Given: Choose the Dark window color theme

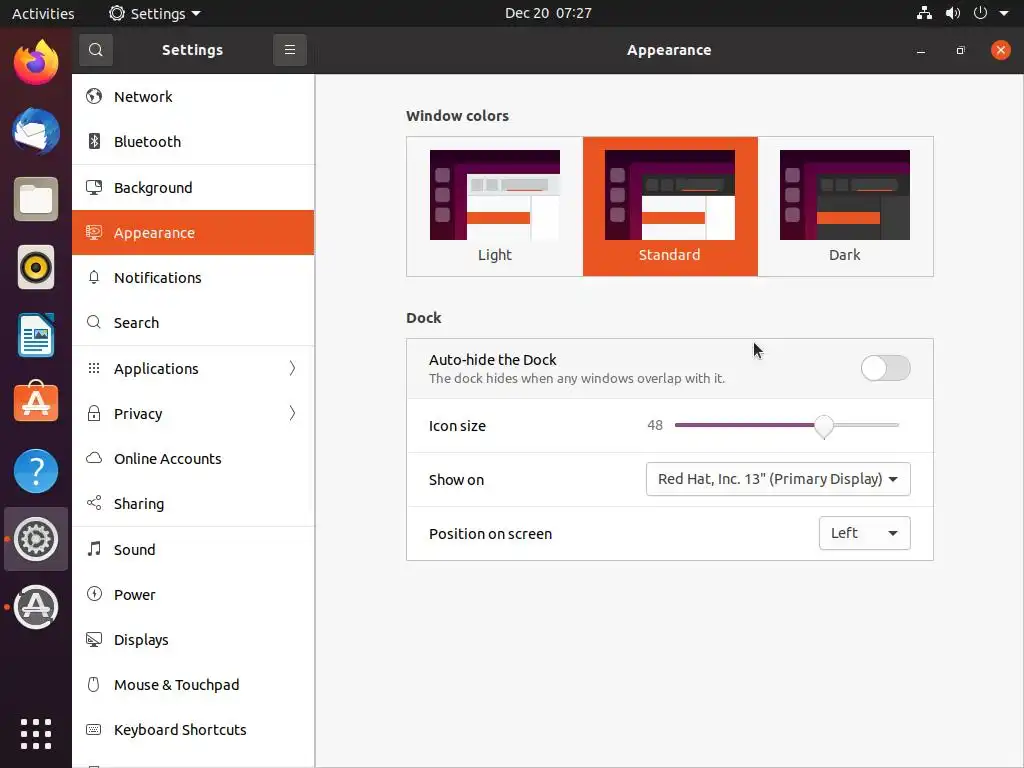Looking at the screenshot, I should 845,206.
